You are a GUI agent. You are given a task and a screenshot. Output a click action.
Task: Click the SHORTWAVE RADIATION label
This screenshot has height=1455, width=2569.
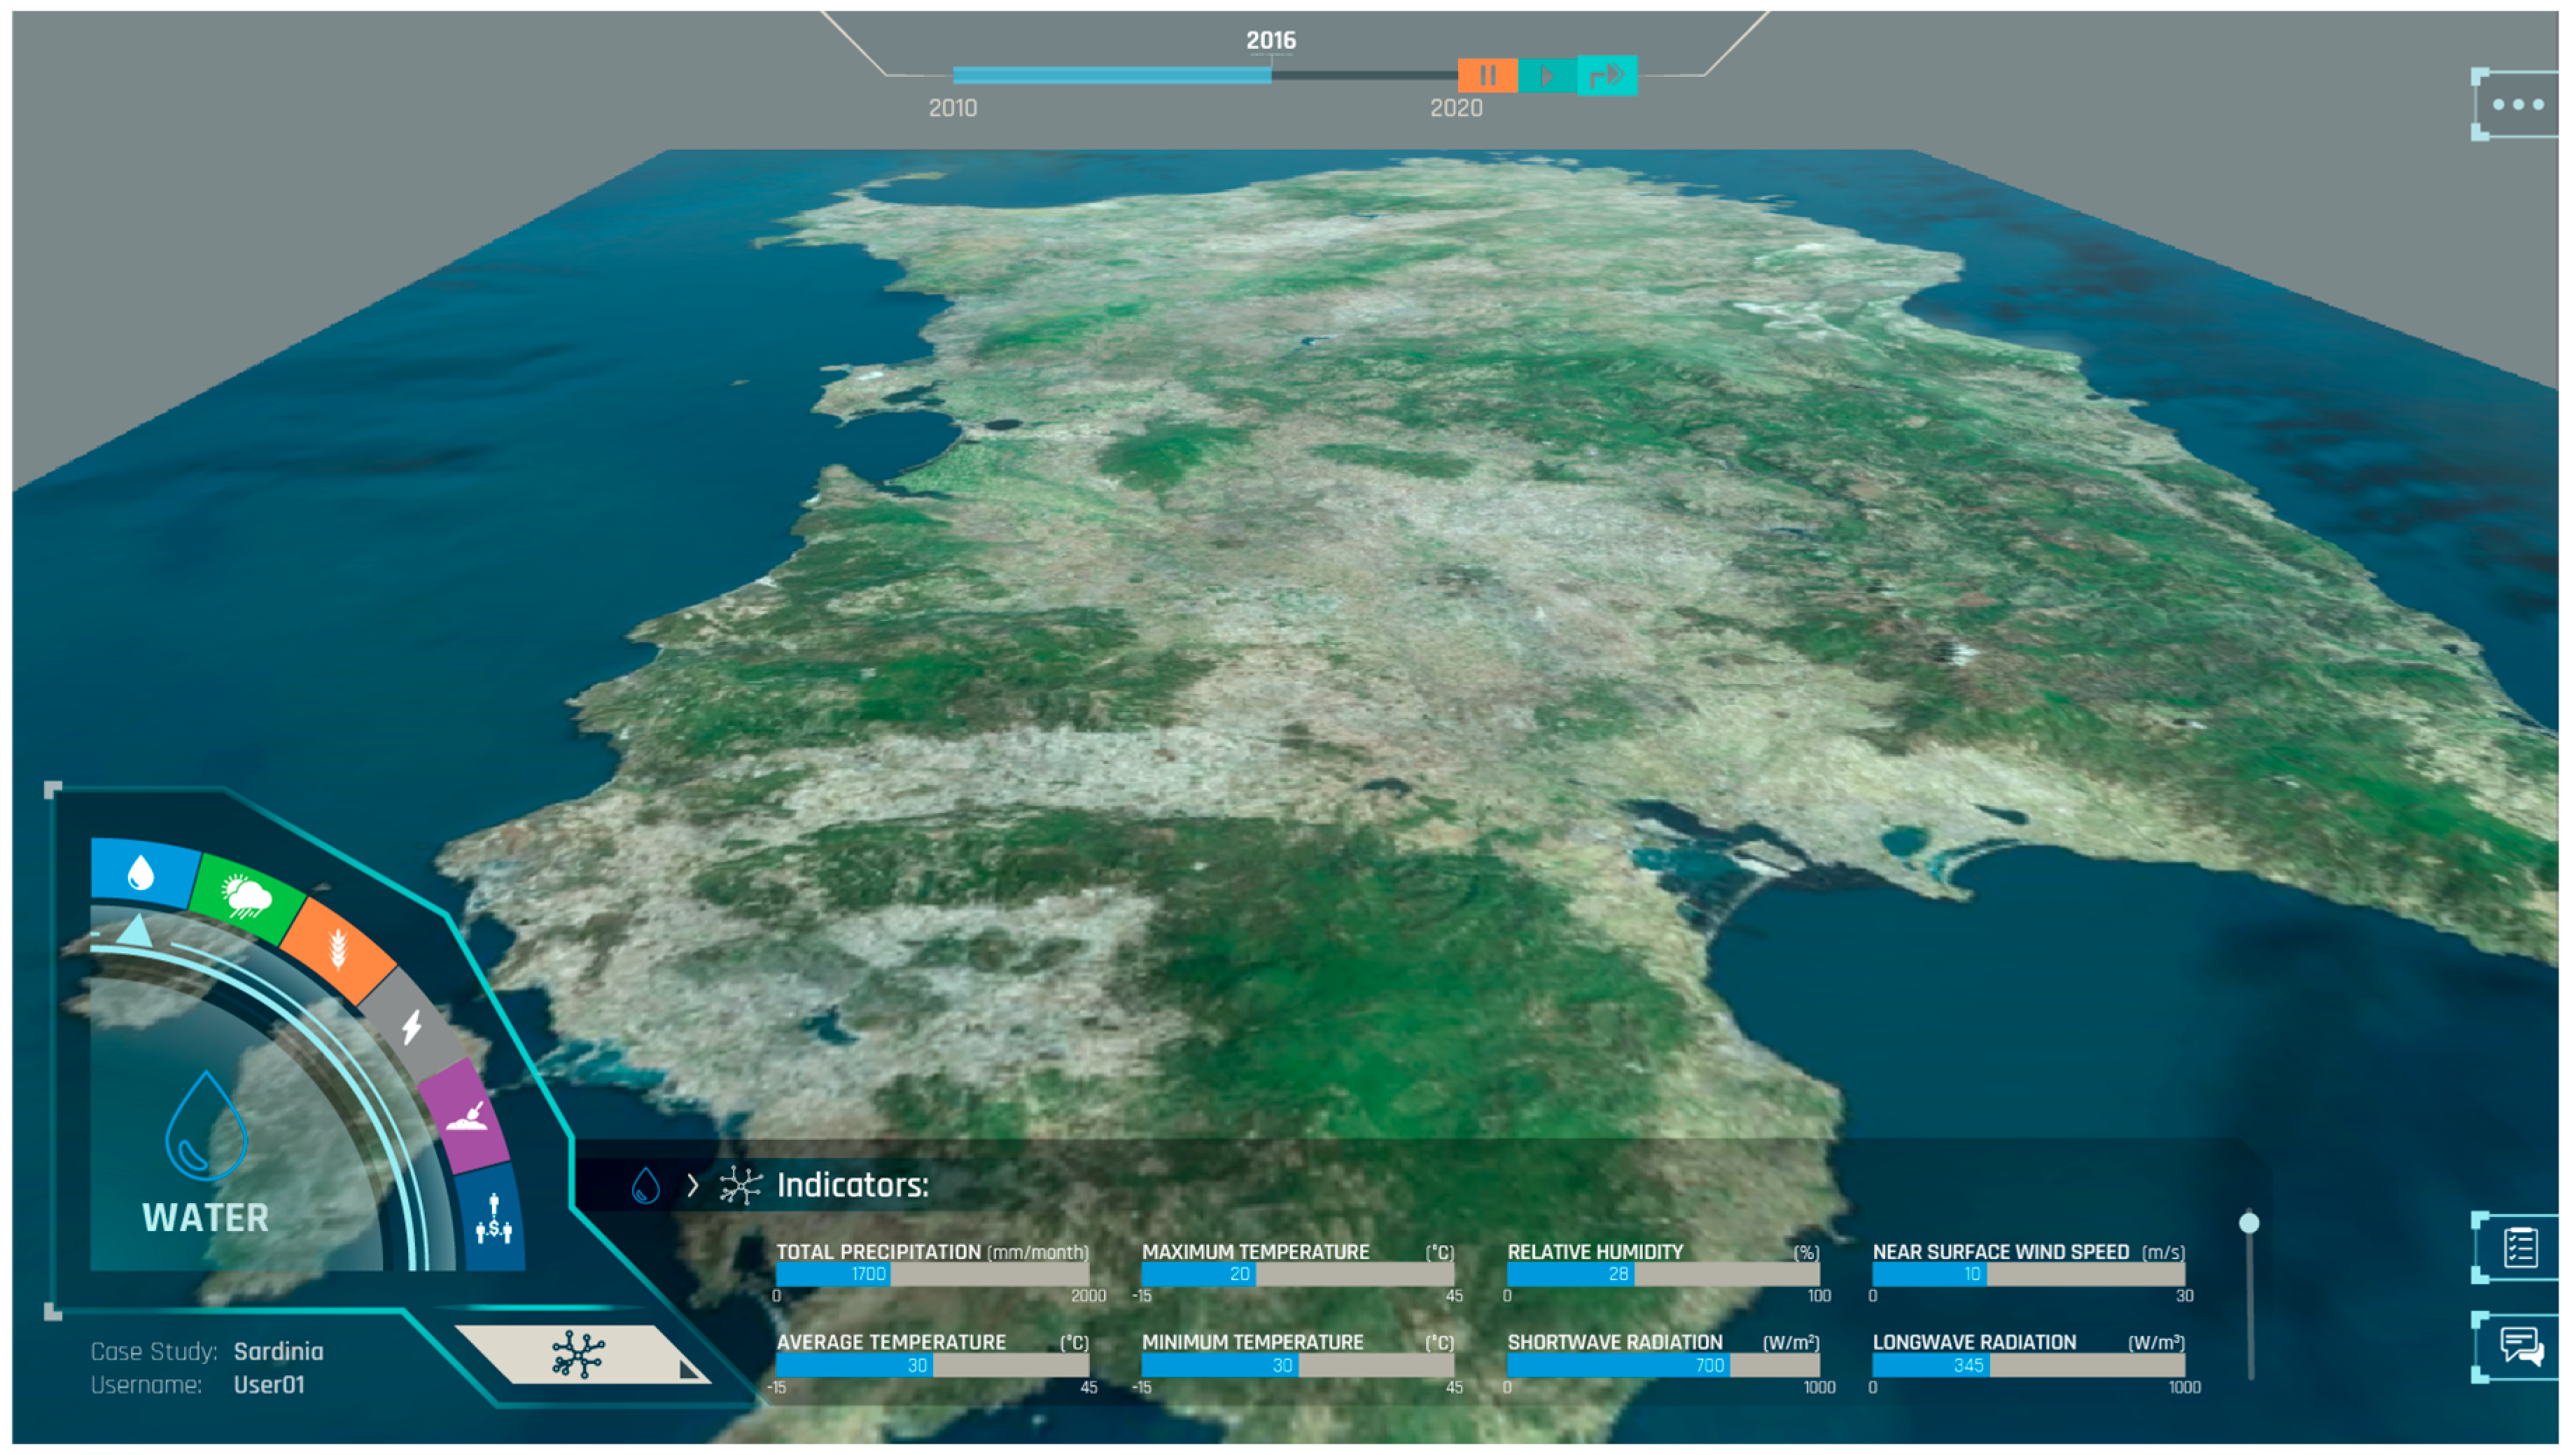point(1615,1342)
